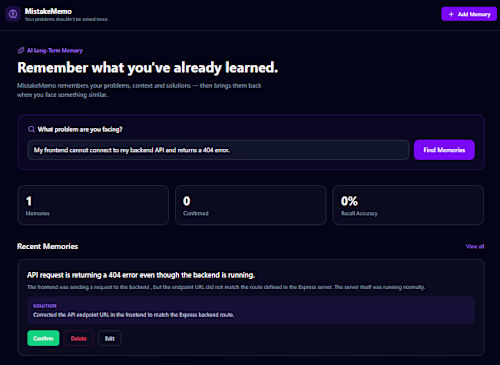Click the 'Recent Memories' section heading
This screenshot has height=365, width=500.
(47, 246)
